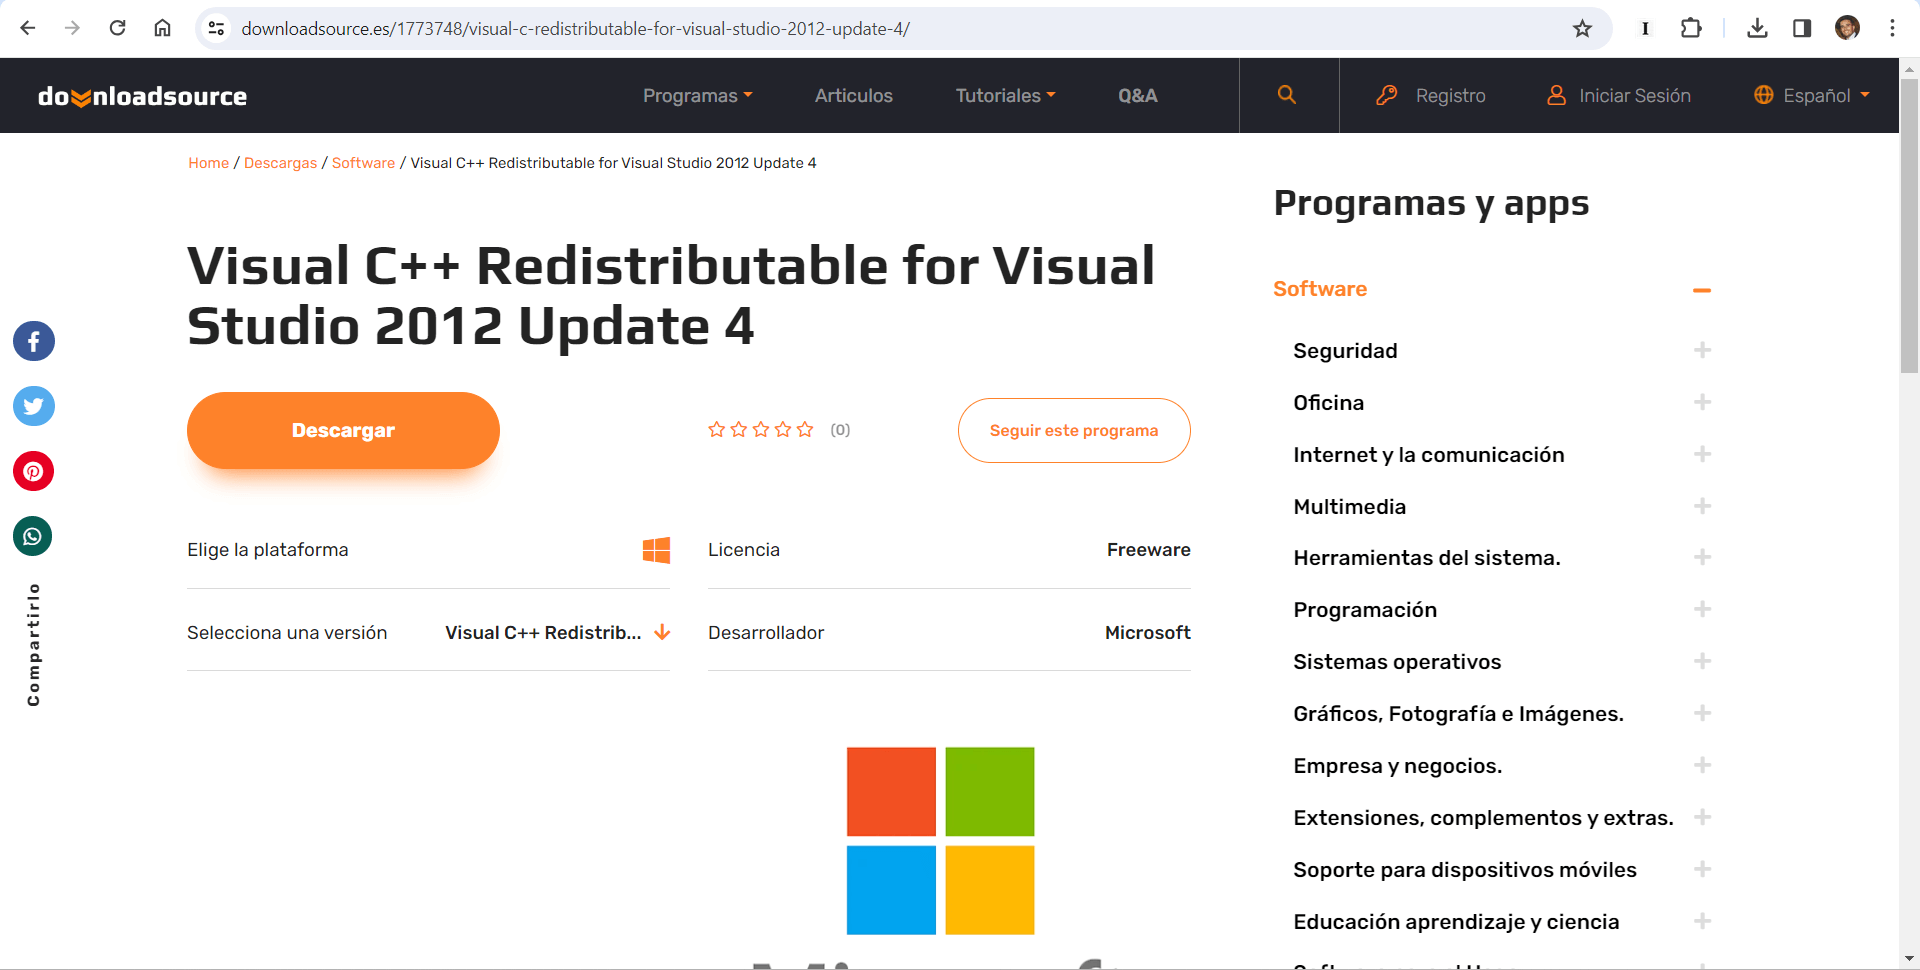This screenshot has width=1920, height=970.
Task: Share page on Facebook icon
Action: click(33, 342)
